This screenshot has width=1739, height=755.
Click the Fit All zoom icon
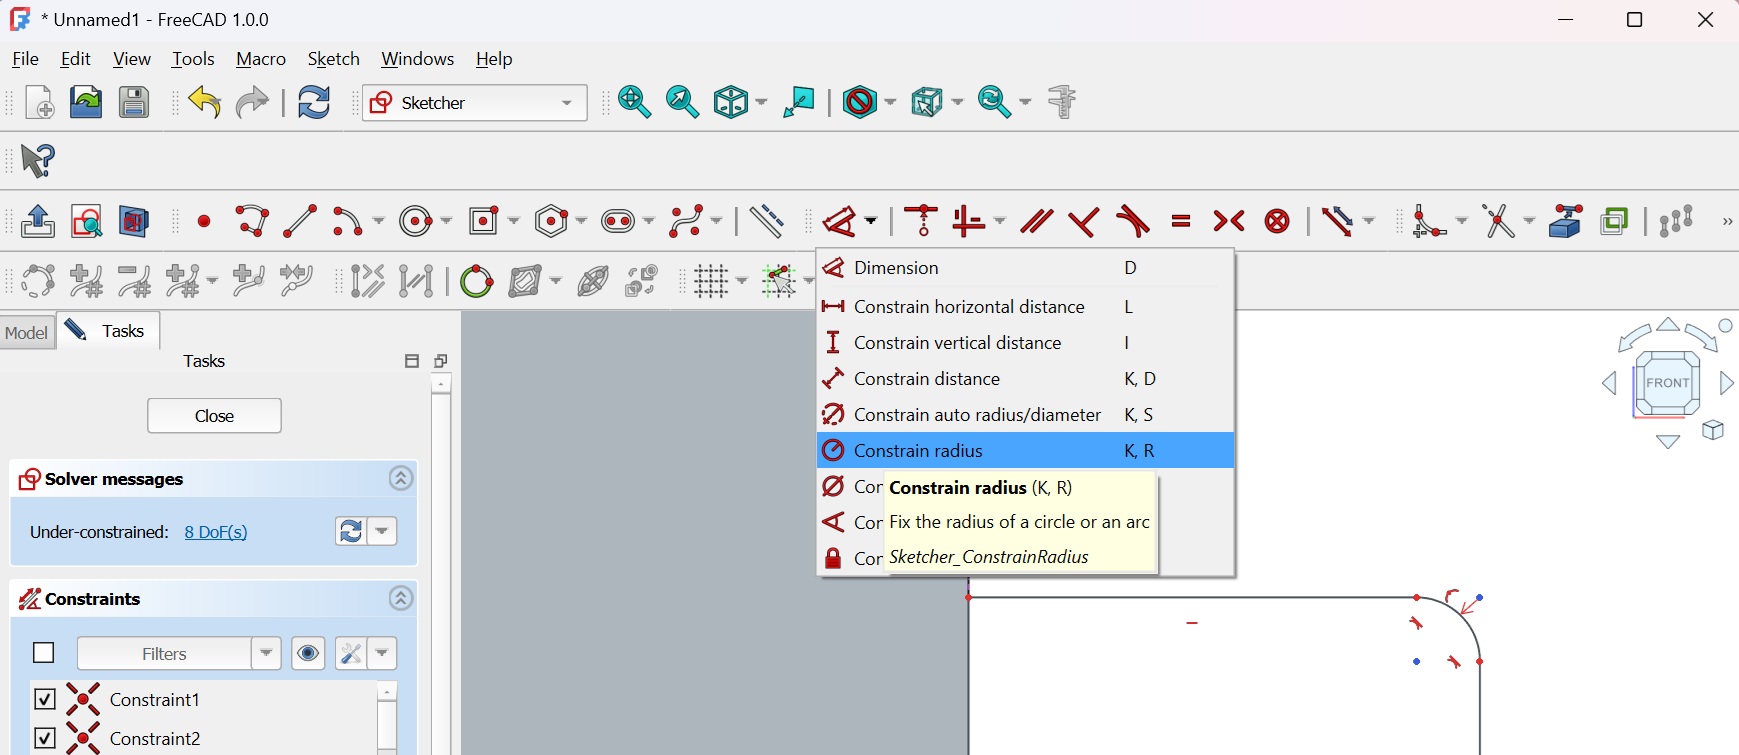(635, 102)
